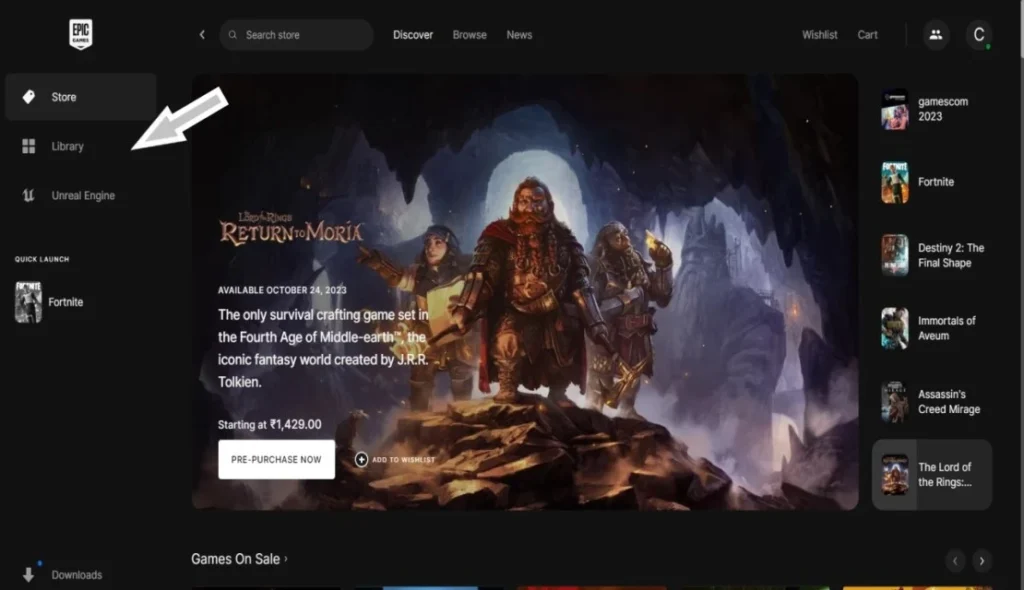Click the Downloads arrow icon
Image resolution: width=1024 pixels, height=590 pixels.
(x=28, y=574)
